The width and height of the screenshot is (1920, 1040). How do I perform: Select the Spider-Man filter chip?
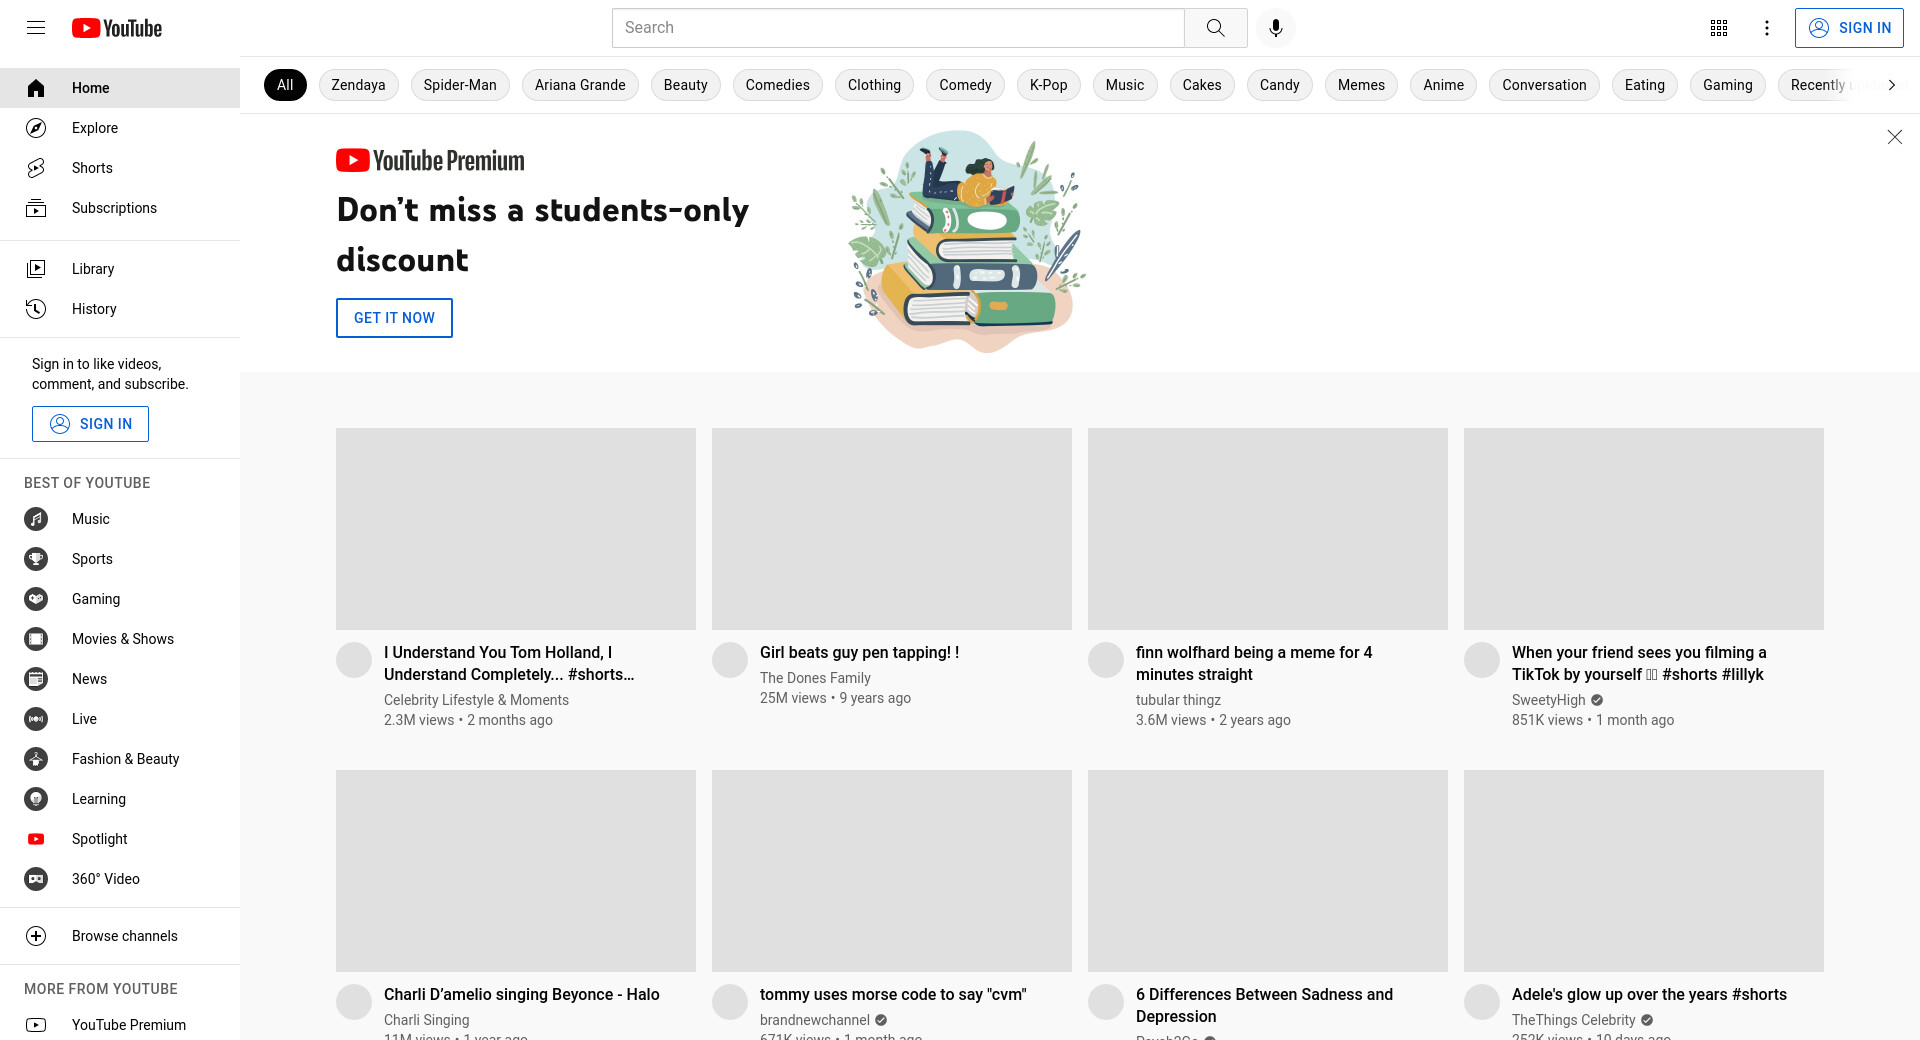tap(460, 85)
